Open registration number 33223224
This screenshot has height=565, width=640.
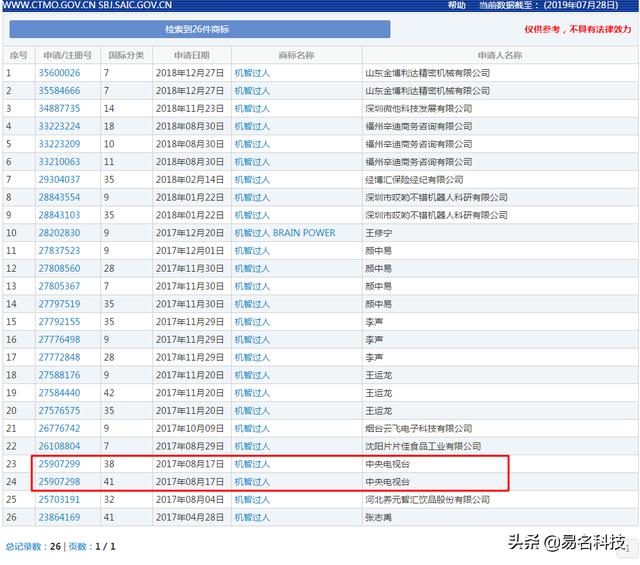click(x=59, y=126)
